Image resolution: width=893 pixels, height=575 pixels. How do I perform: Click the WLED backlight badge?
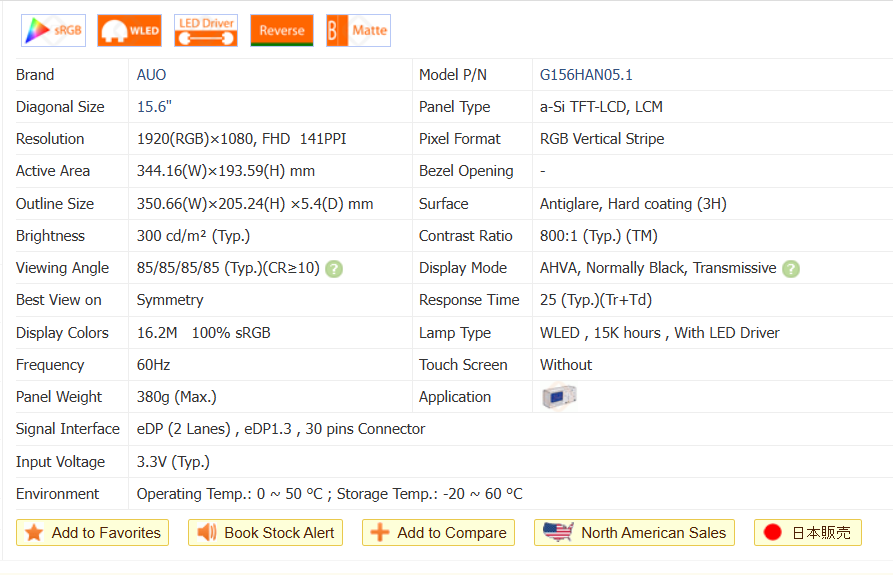click(129, 30)
